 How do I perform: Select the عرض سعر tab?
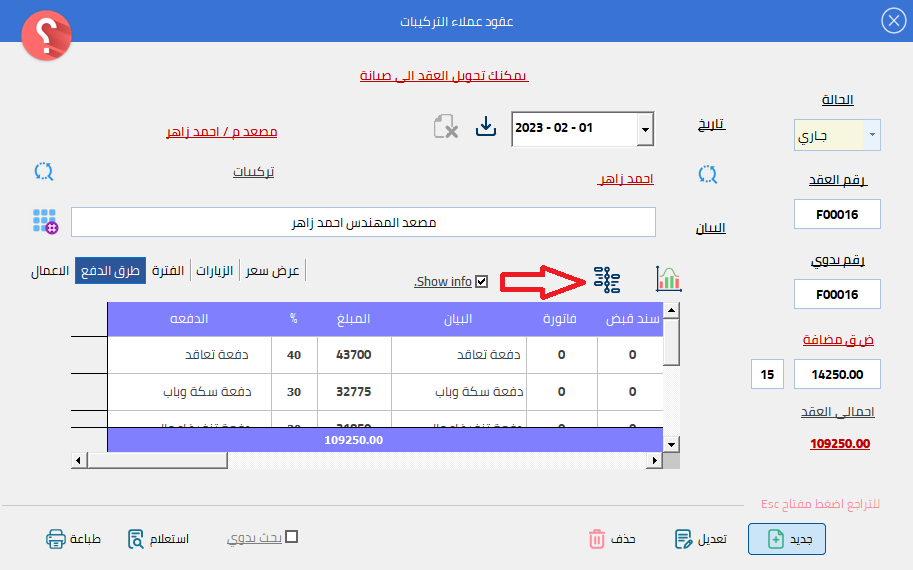[273, 271]
